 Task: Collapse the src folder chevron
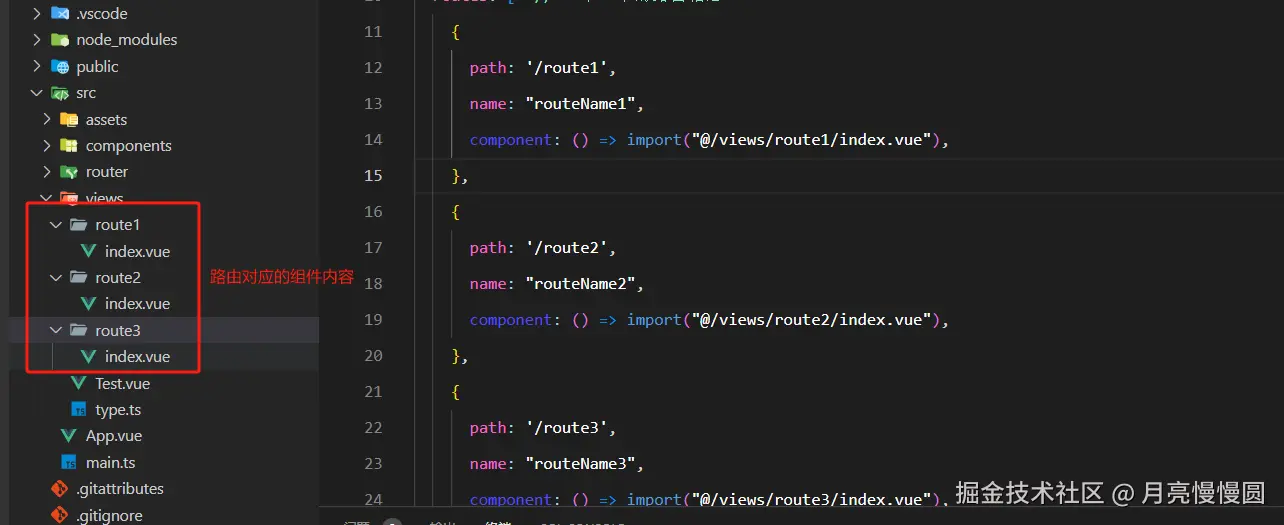[37, 93]
